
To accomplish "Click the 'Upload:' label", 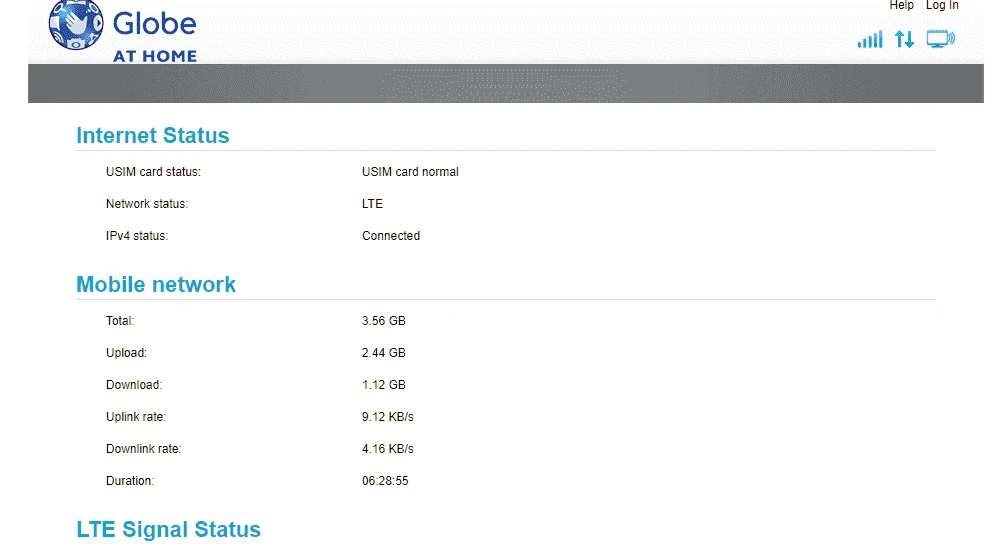I will 126,353.
